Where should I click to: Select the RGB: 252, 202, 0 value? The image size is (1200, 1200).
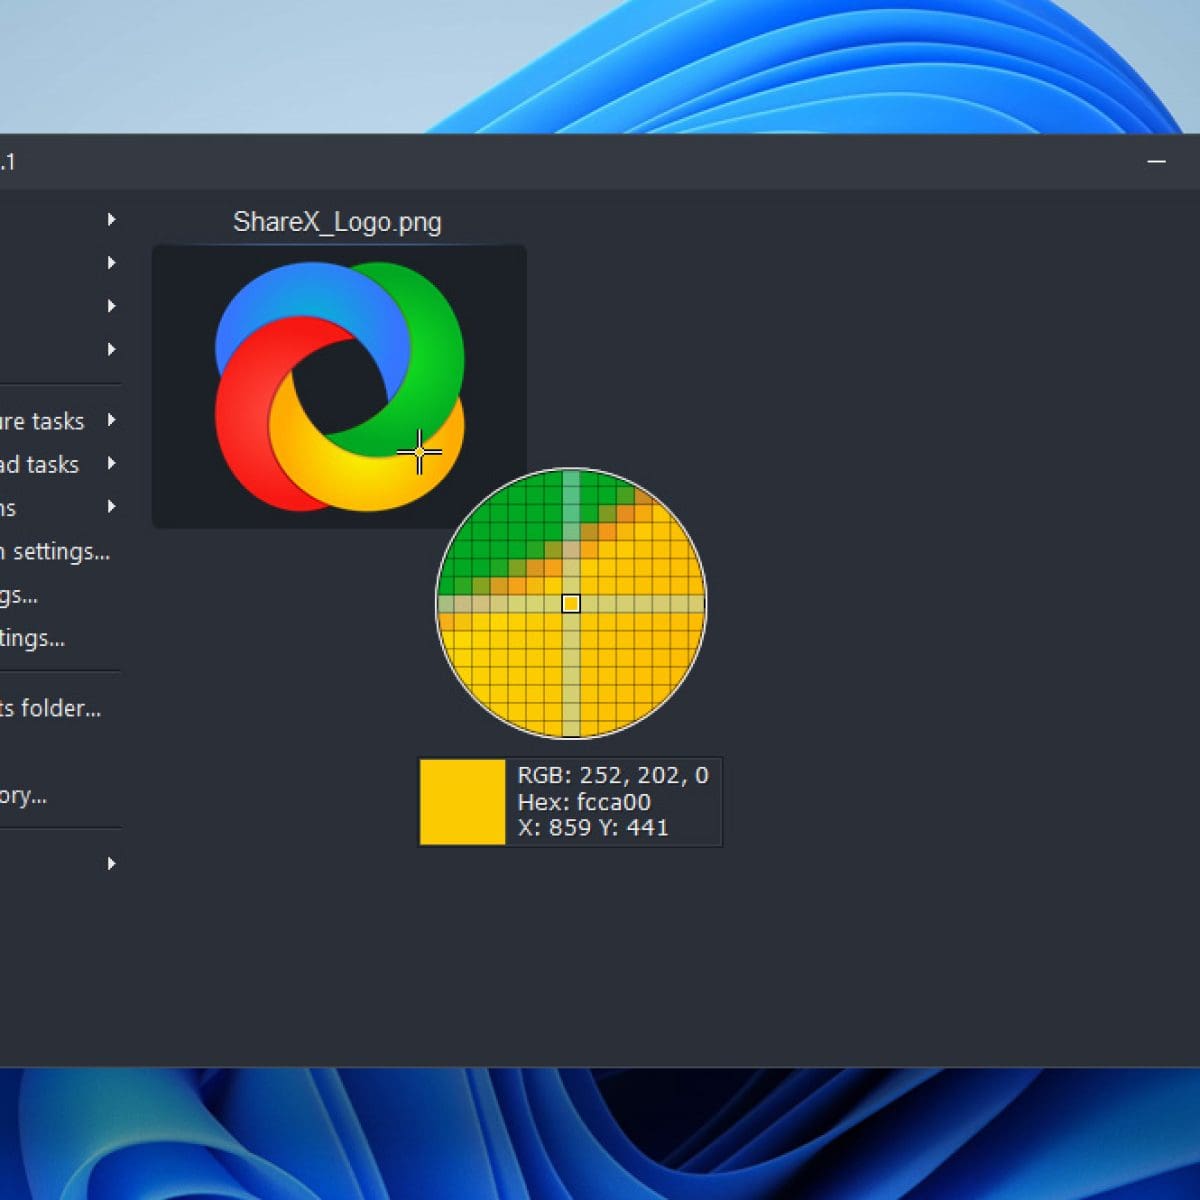coord(612,775)
